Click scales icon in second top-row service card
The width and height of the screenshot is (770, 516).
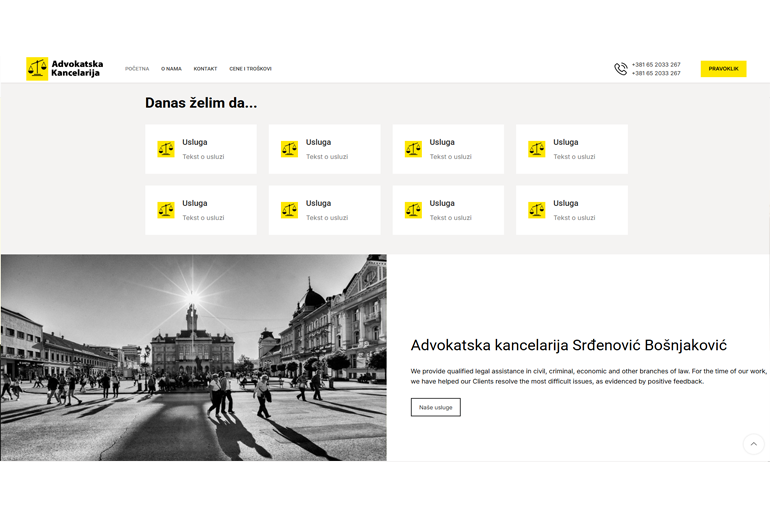point(289,149)
